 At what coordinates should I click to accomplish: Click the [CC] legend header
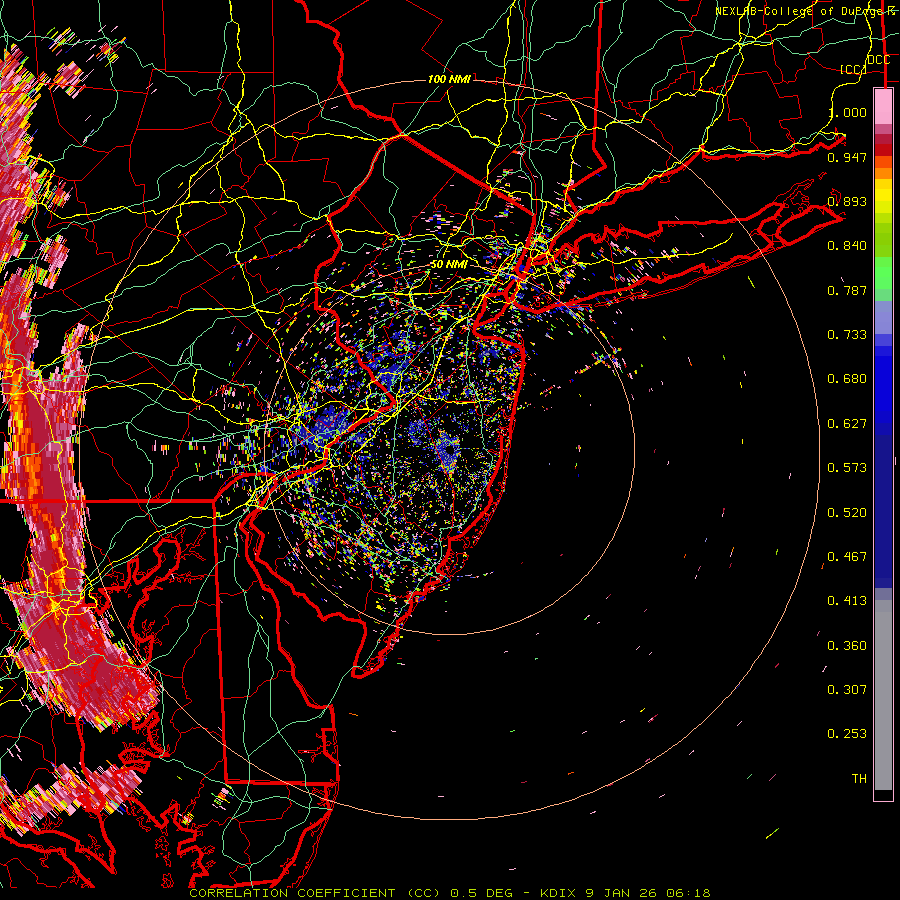click(854, 69)
